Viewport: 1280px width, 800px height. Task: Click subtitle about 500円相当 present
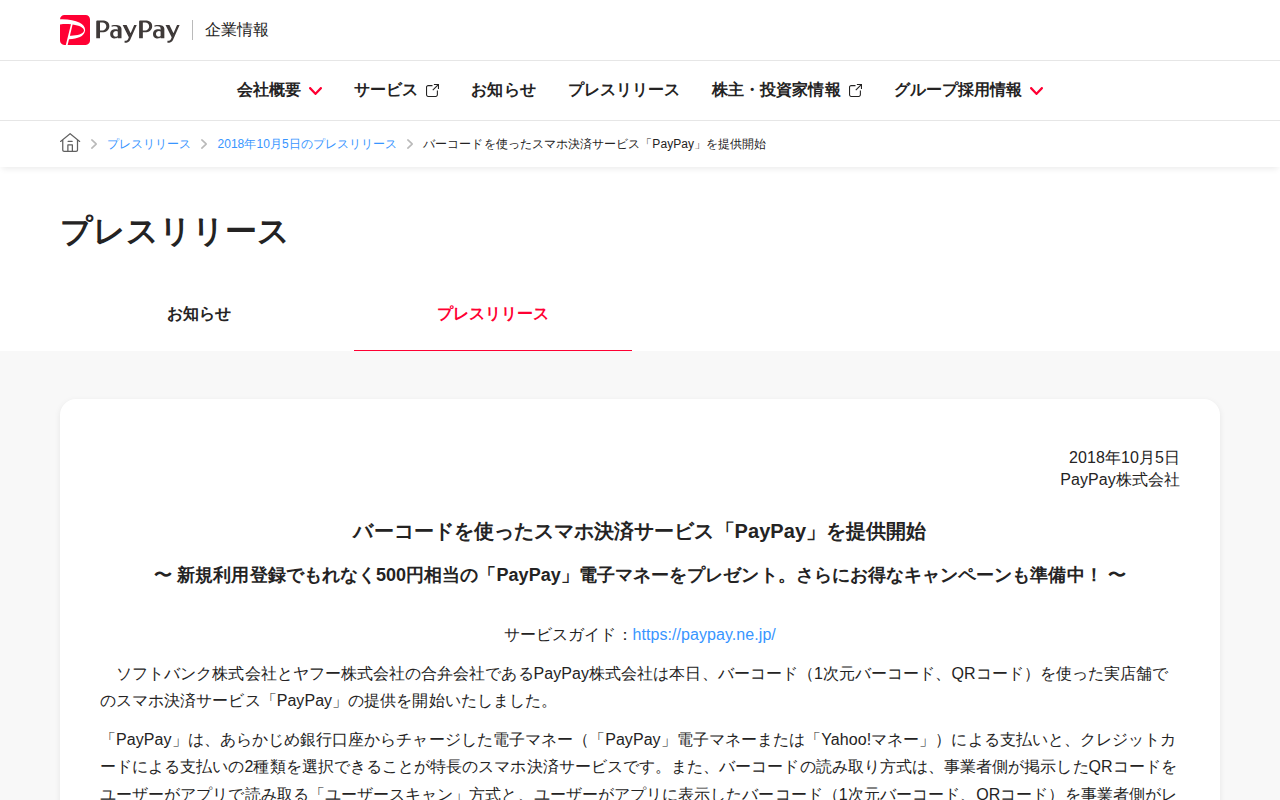point(640,576)
